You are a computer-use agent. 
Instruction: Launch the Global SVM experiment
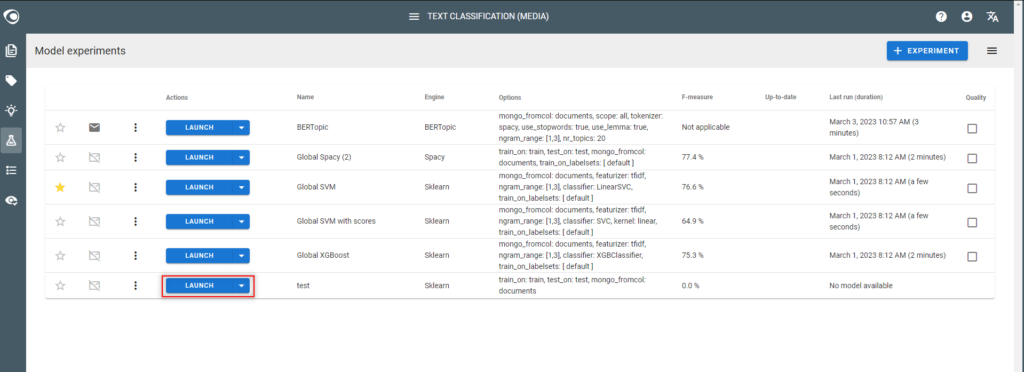[199, 187]
